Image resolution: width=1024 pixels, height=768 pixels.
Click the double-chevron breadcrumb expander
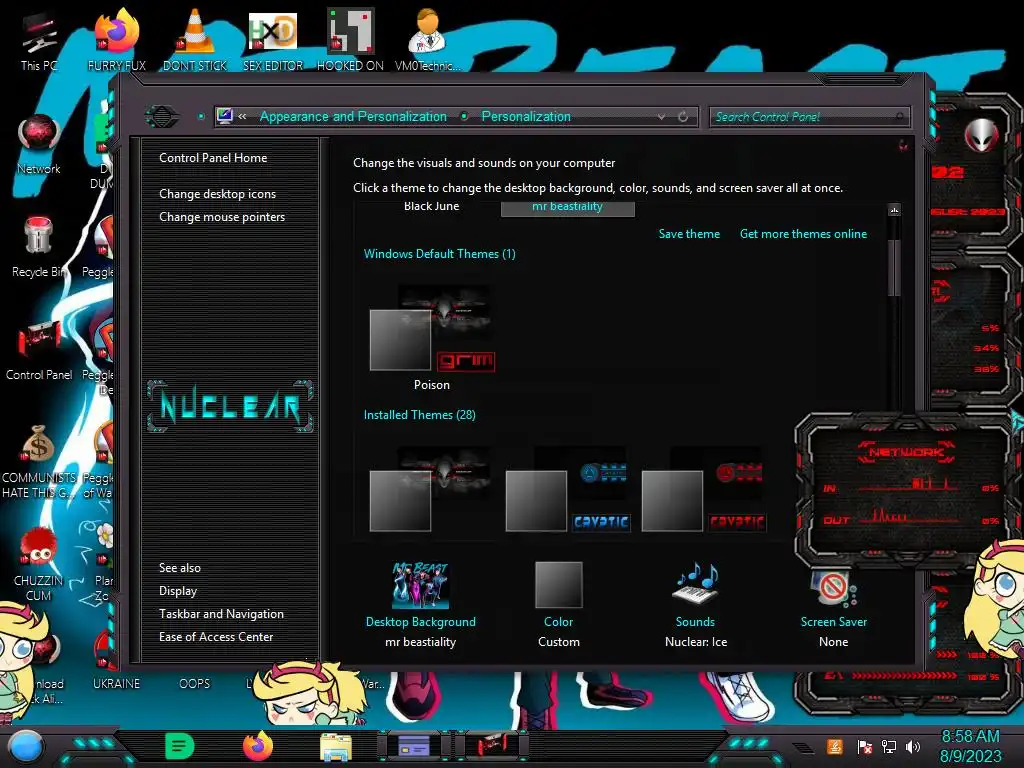242,116
